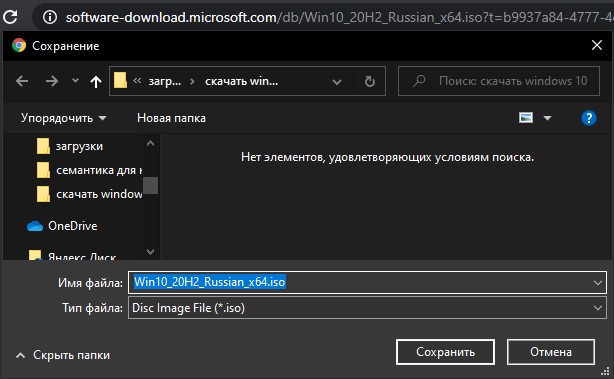Open help with the question mark icon
Image resolution: width=614 pixels, height=379 pixels.
click(x=589, y=118)
